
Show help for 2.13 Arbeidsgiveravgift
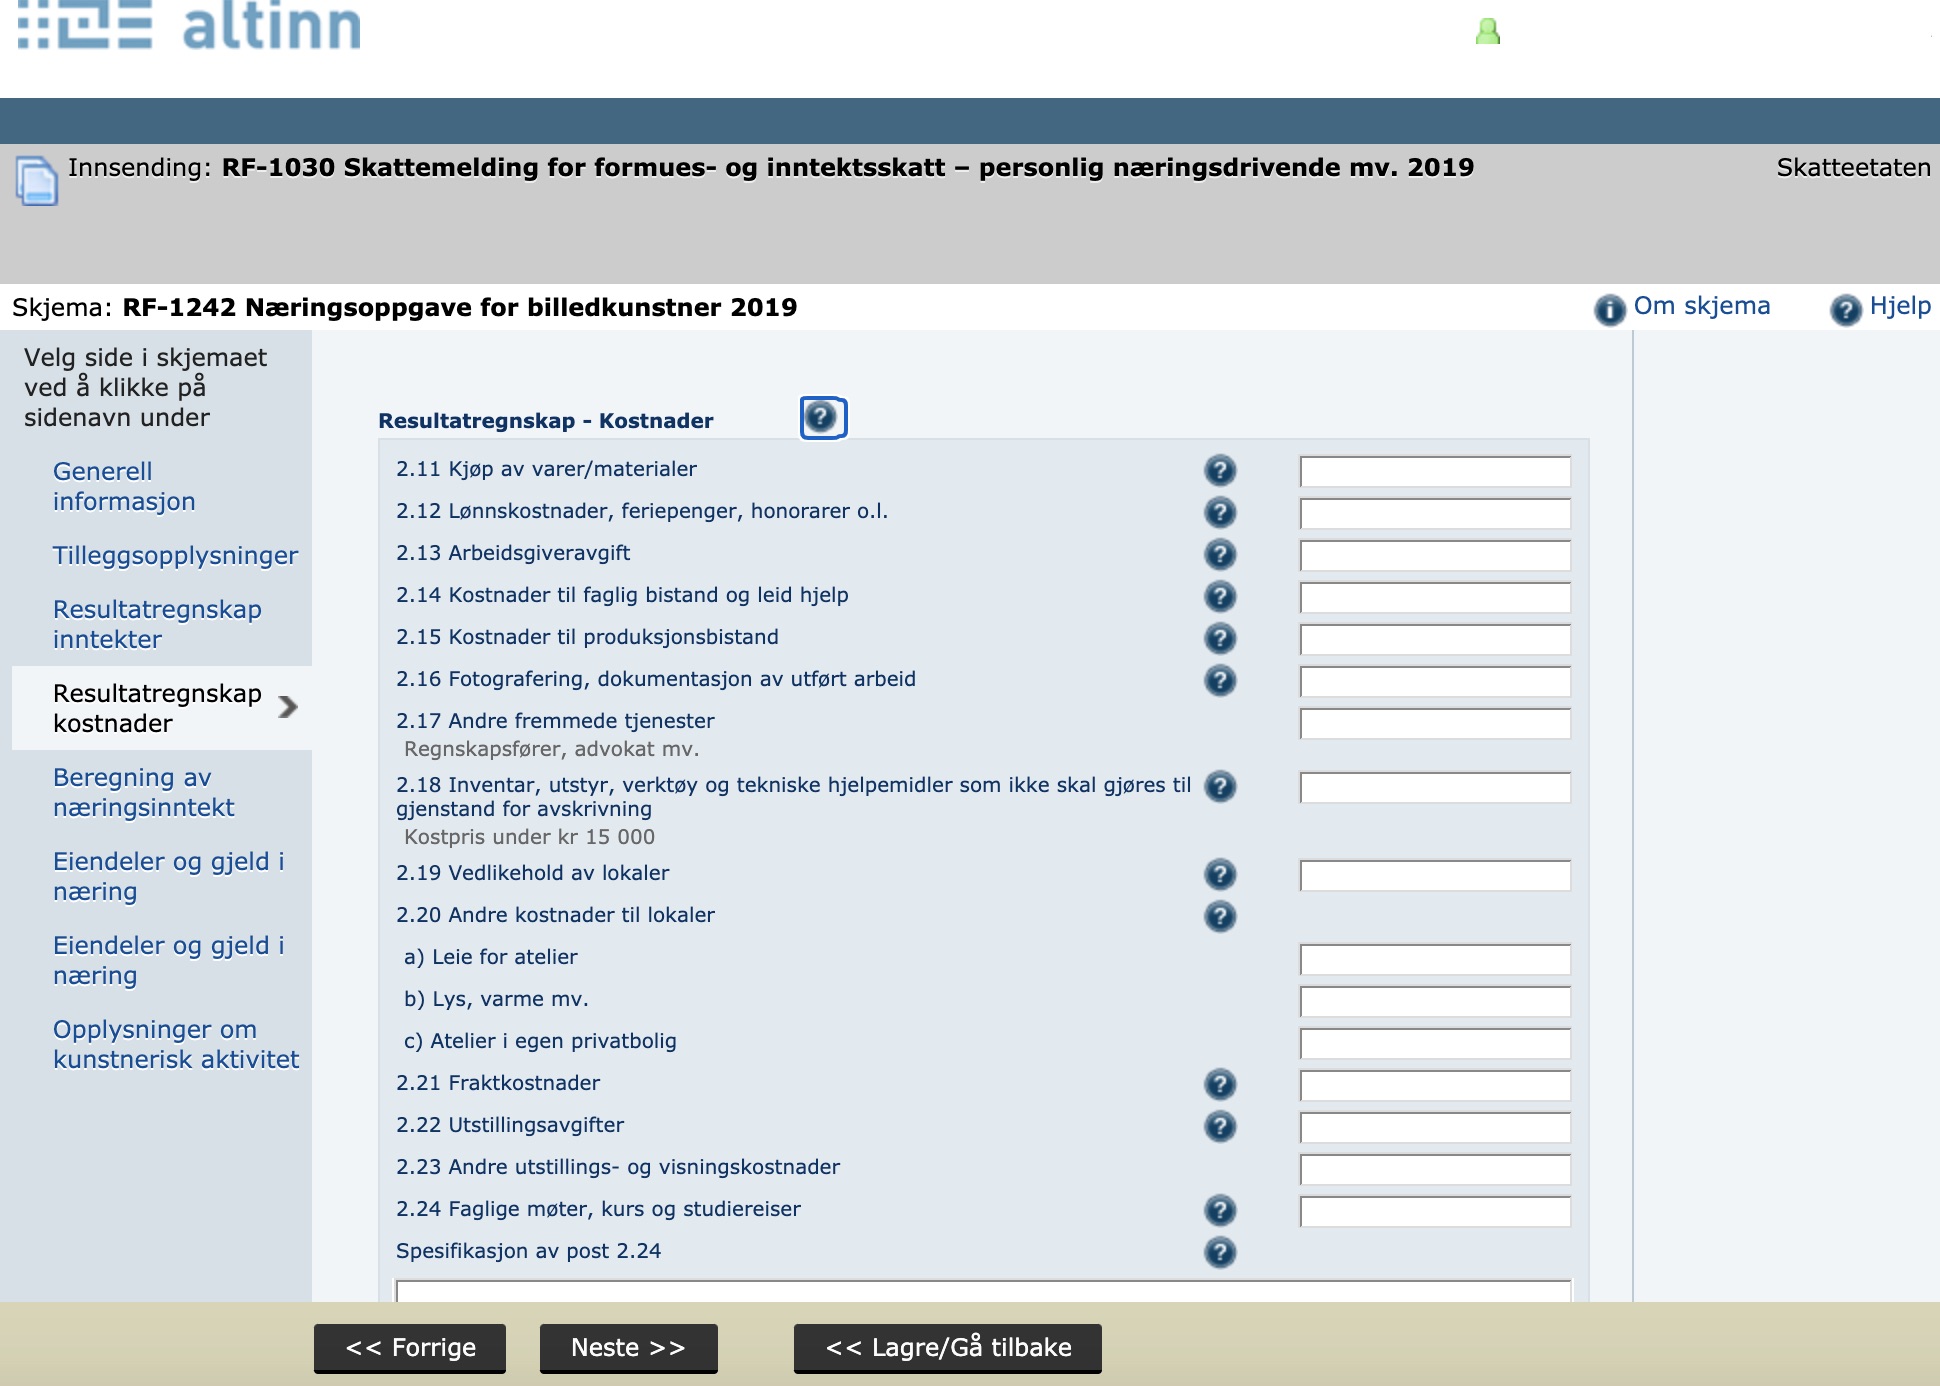1219,554
